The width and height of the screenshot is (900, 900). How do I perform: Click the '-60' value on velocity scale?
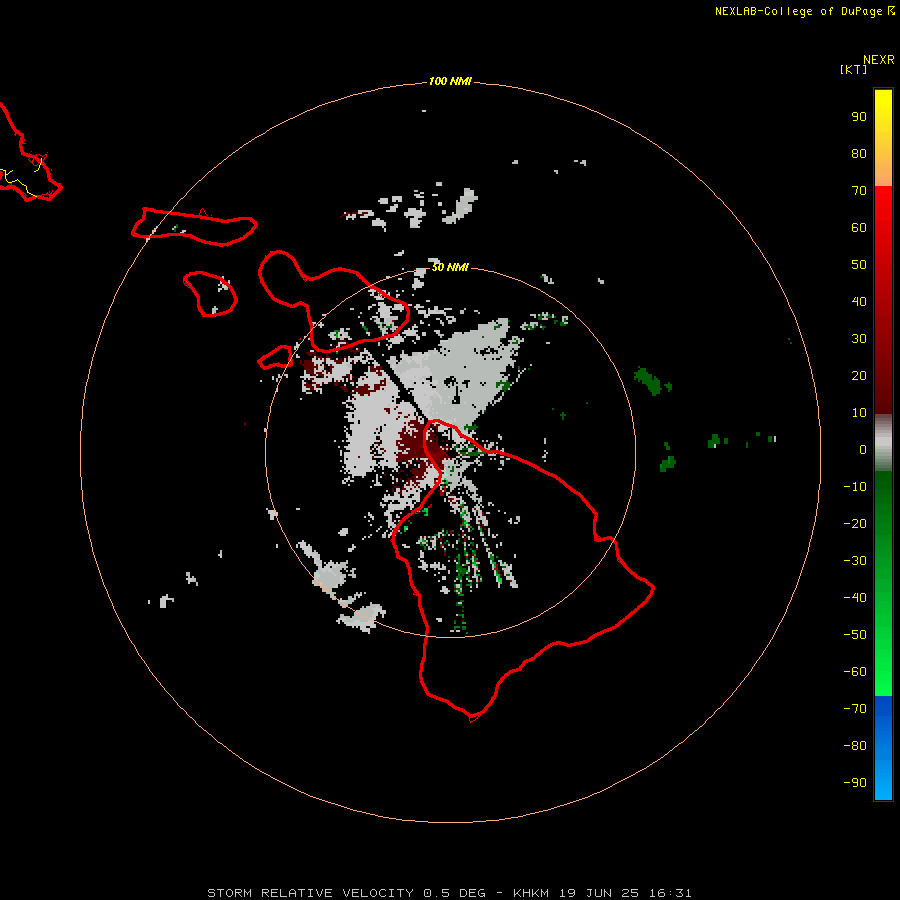pyautogui.click(x=855, y=672)
